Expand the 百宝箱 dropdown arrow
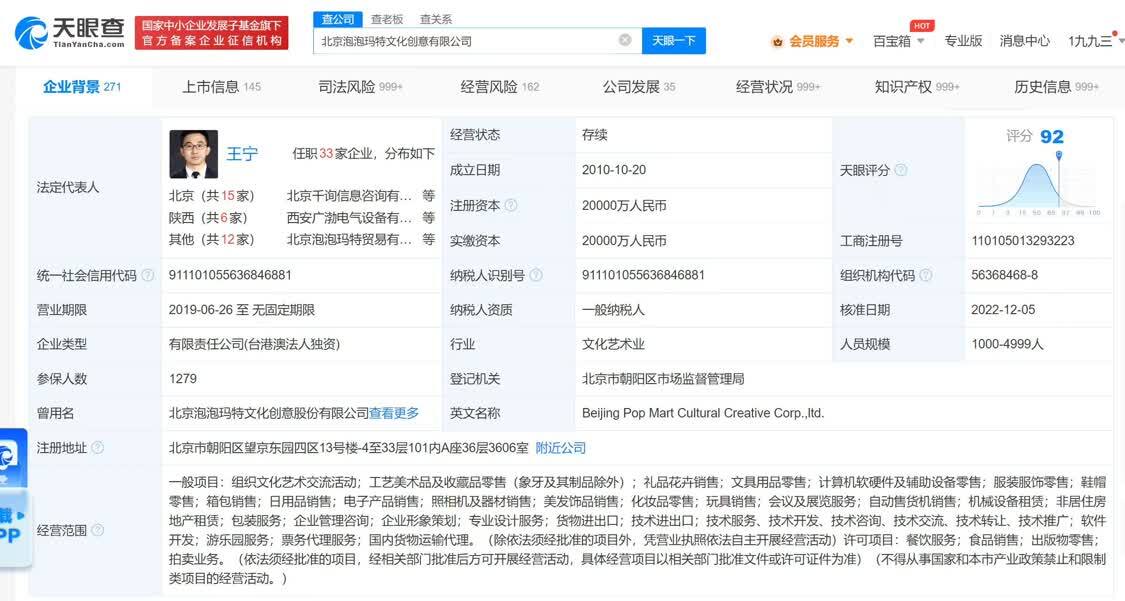1125x601 pixels. [x=921, y=41]
